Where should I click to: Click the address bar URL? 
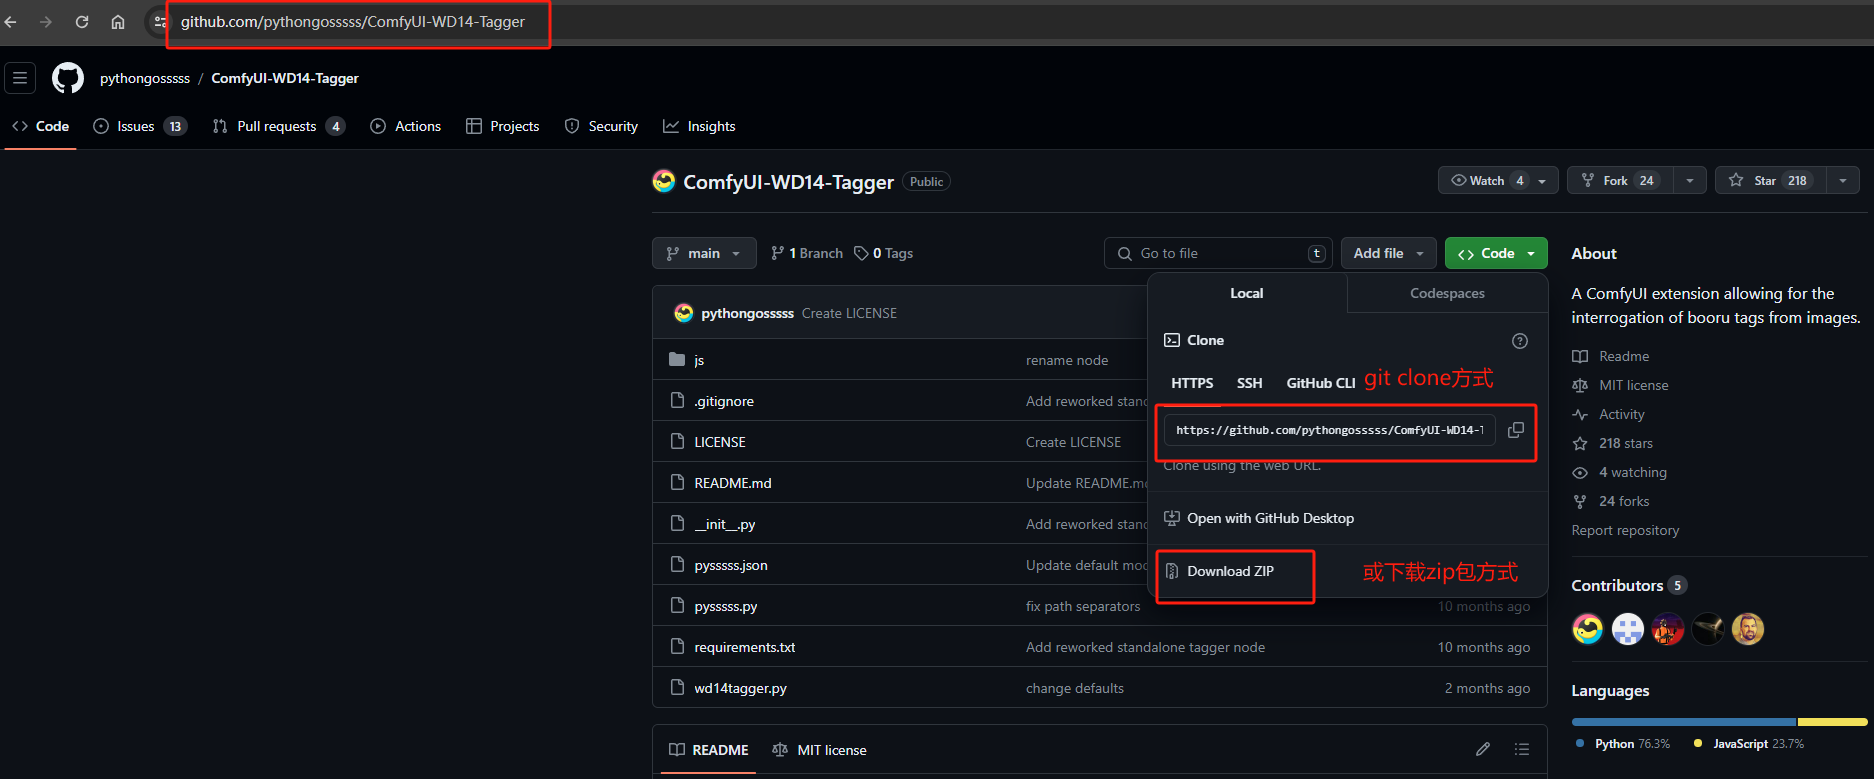point(352,22)
